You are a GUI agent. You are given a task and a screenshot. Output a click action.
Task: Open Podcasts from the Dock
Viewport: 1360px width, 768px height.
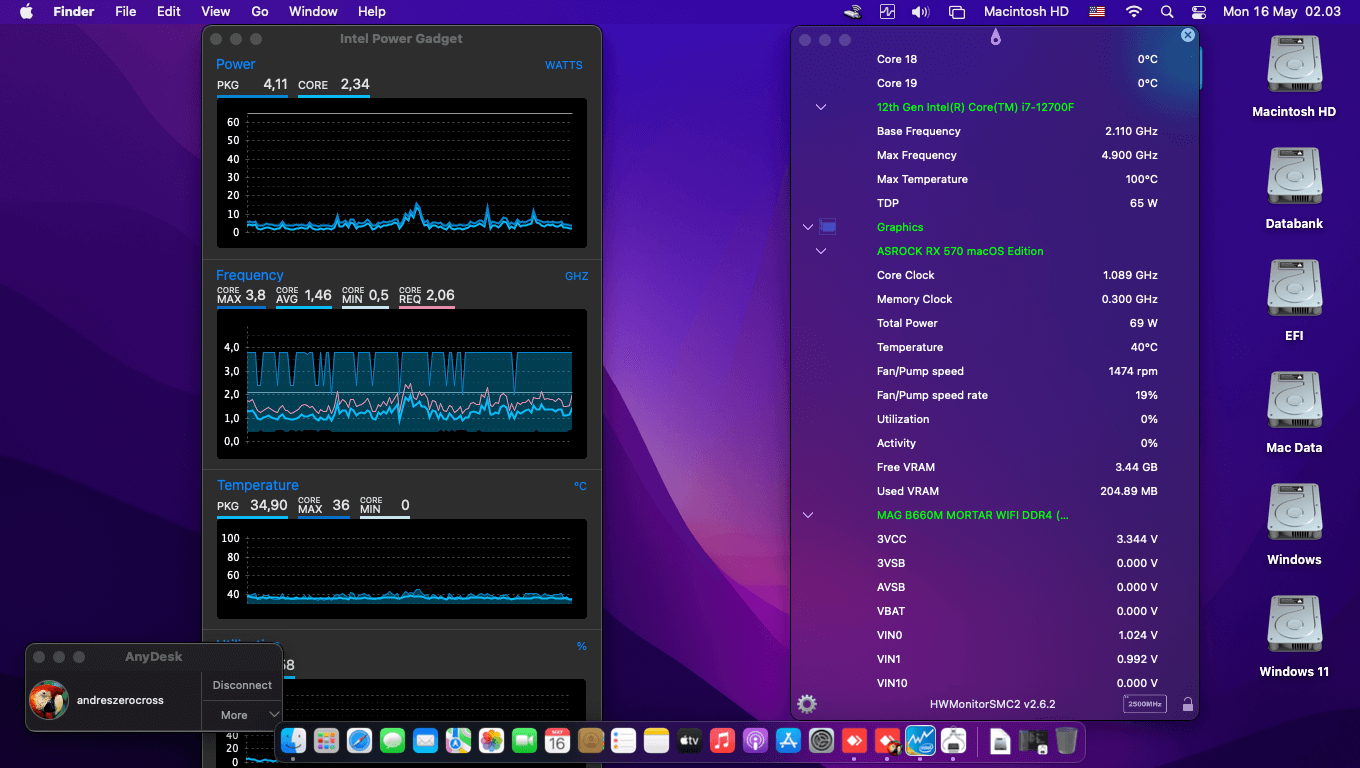(x=755, y=741)
